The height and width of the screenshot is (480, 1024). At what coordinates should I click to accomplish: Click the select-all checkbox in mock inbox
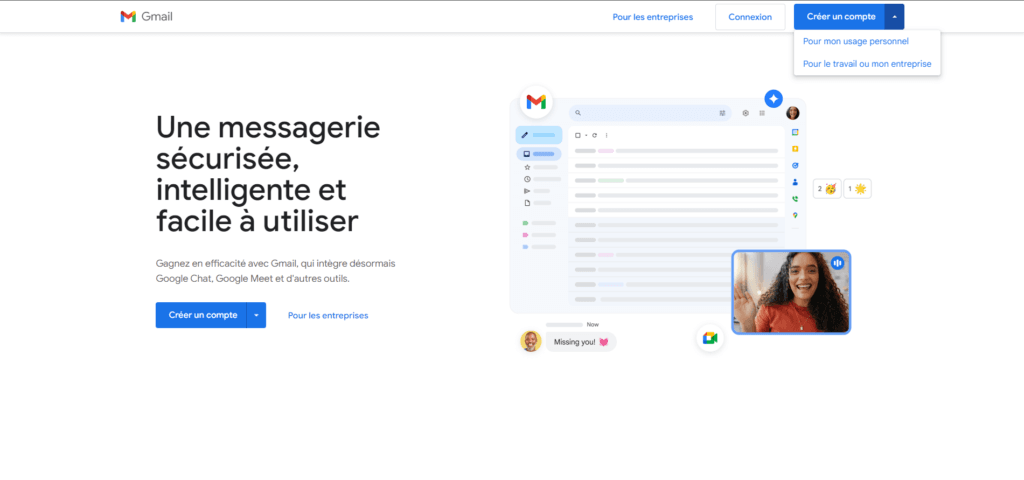pos(577,135)
